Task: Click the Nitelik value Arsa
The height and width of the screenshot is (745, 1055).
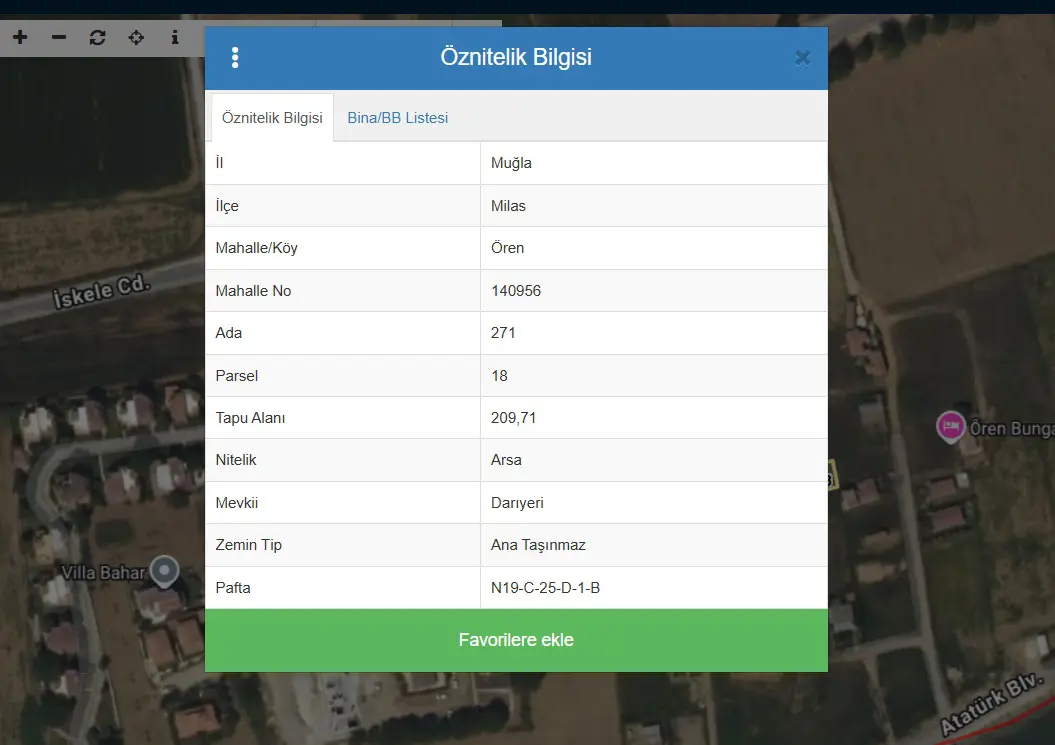Action: coord(506,460)
